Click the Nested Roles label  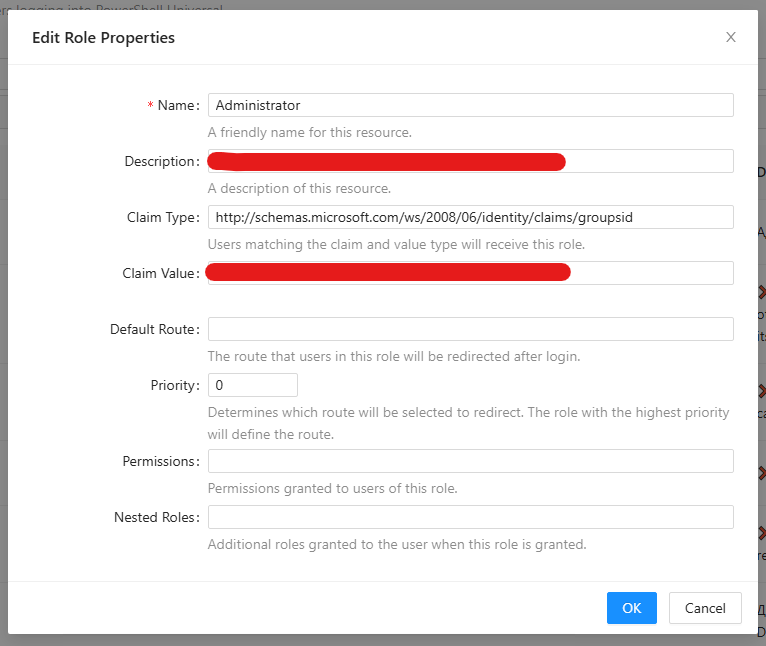156,517
